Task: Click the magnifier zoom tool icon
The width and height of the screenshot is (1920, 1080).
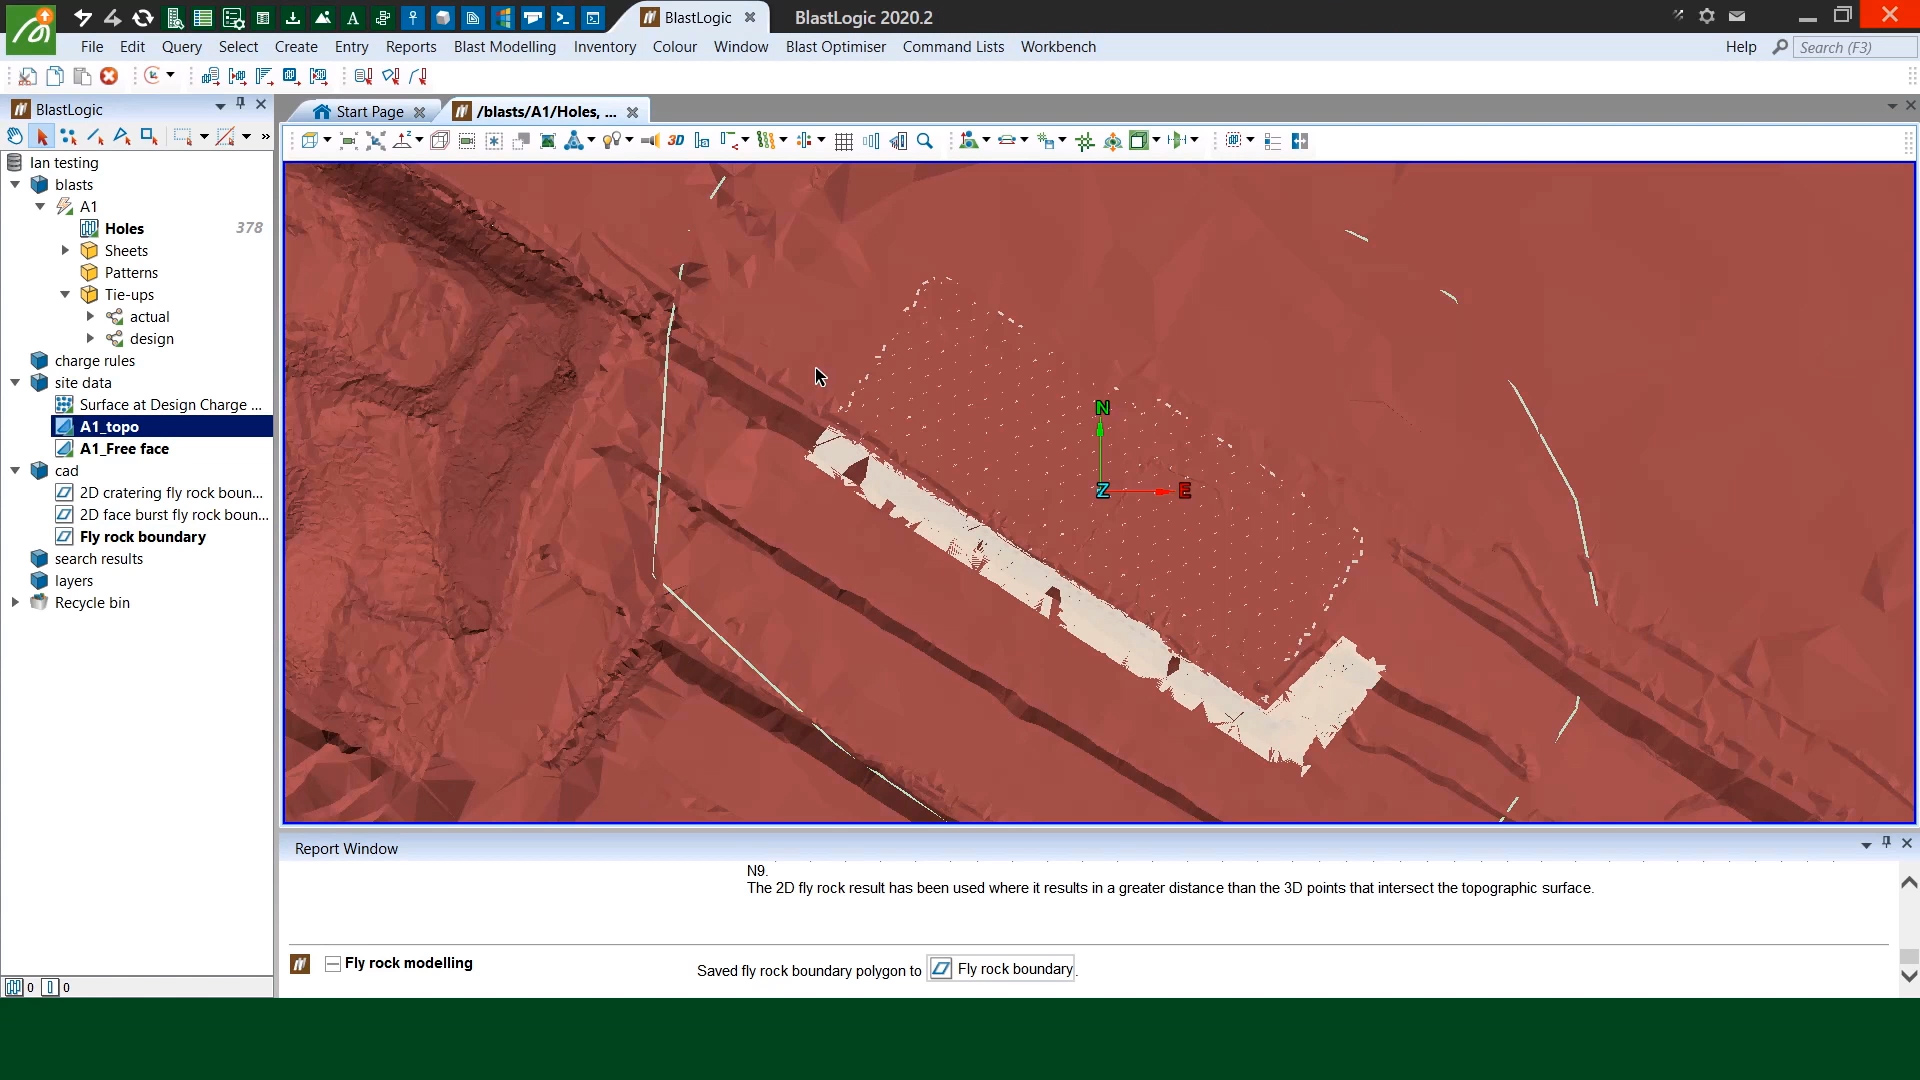Action: (925, 141)
